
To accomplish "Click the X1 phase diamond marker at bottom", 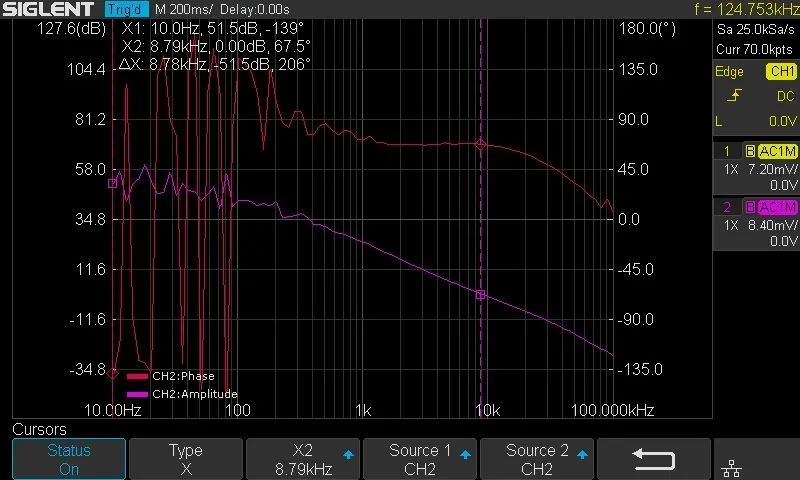I will click(113, 373).
